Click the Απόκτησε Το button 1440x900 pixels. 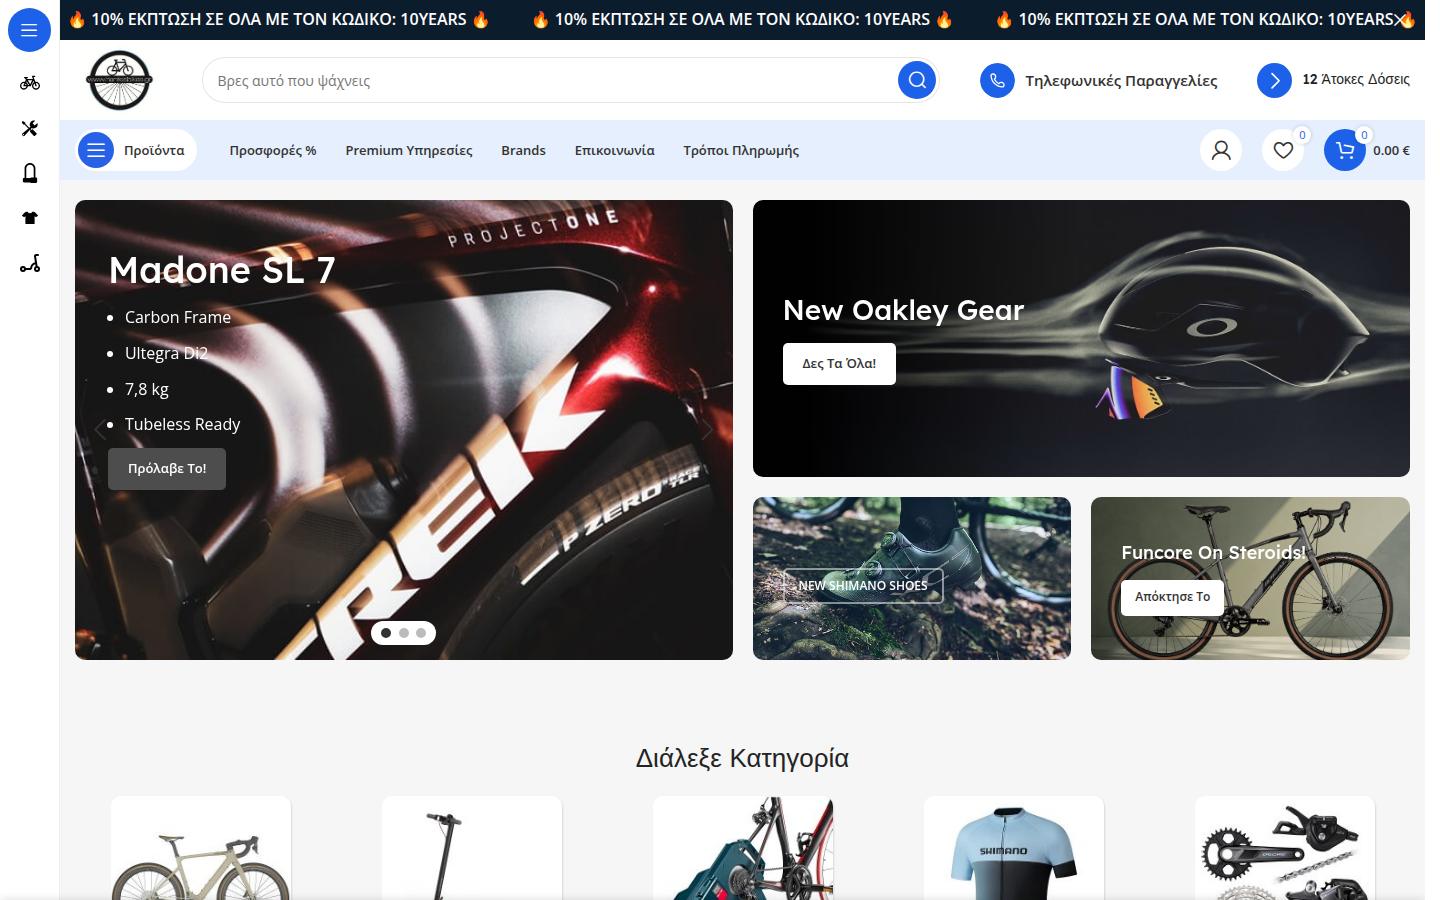[1172, 597]
